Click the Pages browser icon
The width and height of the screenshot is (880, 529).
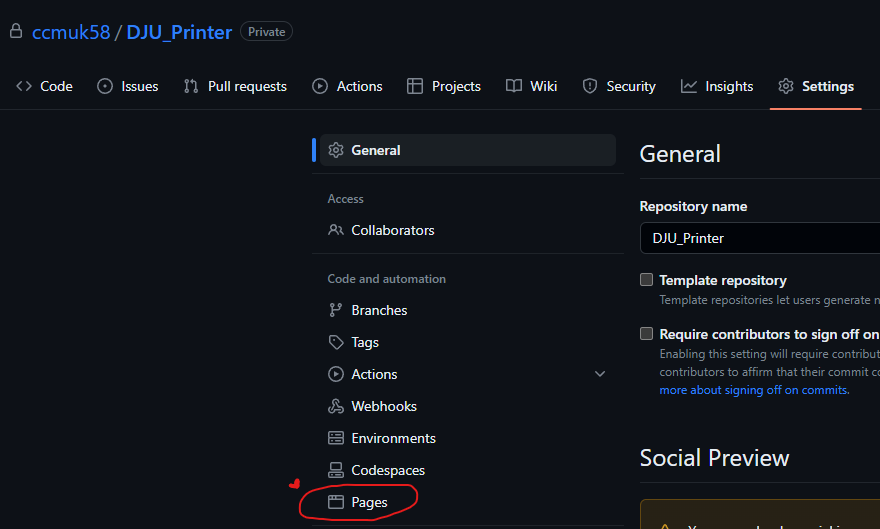coord(336,502)
